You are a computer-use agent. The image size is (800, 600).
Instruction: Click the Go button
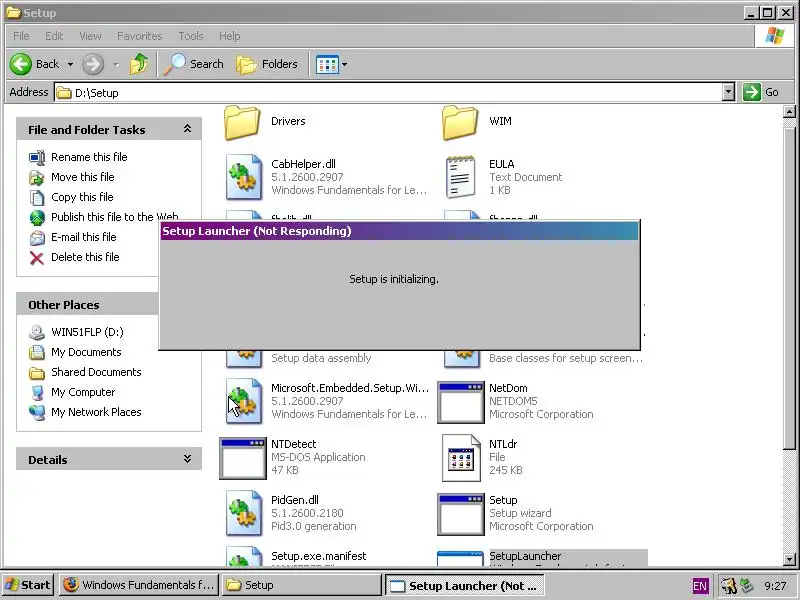pos(761,92)
